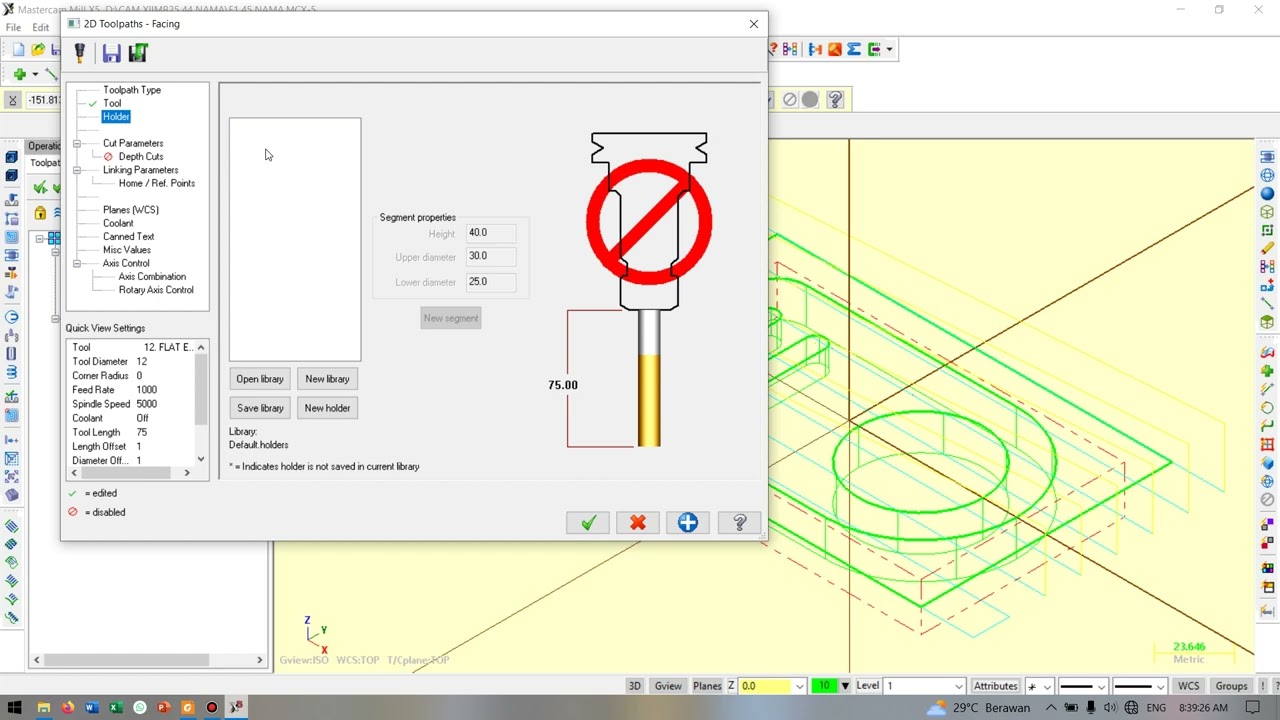The image size is (1280, 720).
Task: Select Rotary Axis Control in the tree
Action: tap(156, 290)
